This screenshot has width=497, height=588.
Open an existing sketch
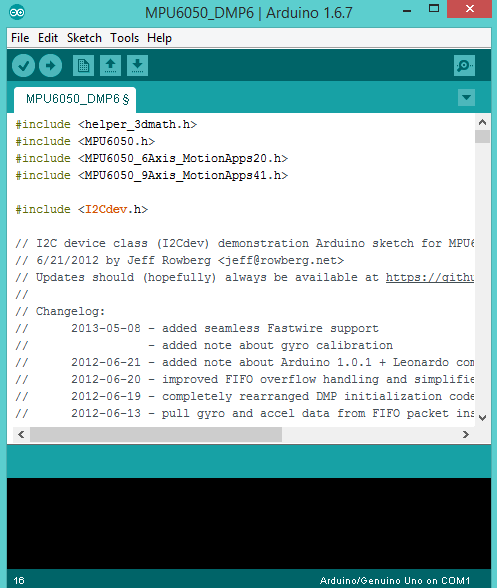pos(110,66)
